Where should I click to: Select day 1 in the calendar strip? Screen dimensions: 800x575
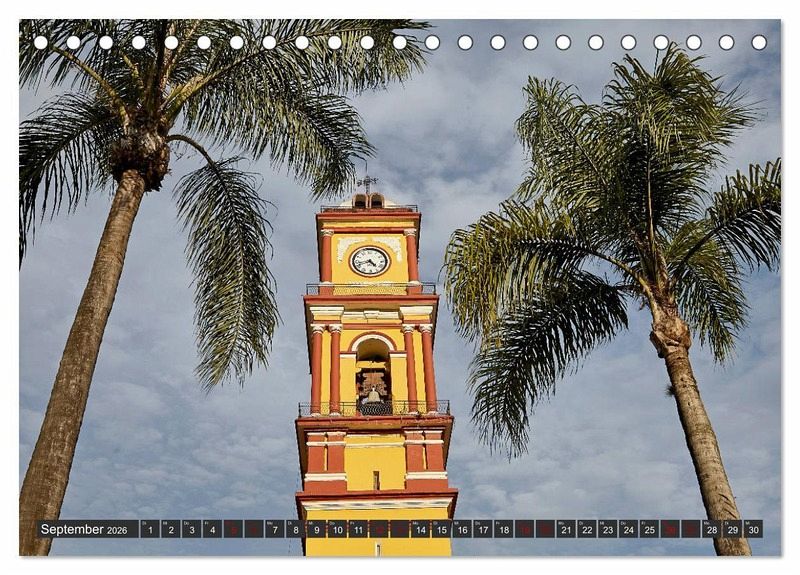click(x=150, y=529)
